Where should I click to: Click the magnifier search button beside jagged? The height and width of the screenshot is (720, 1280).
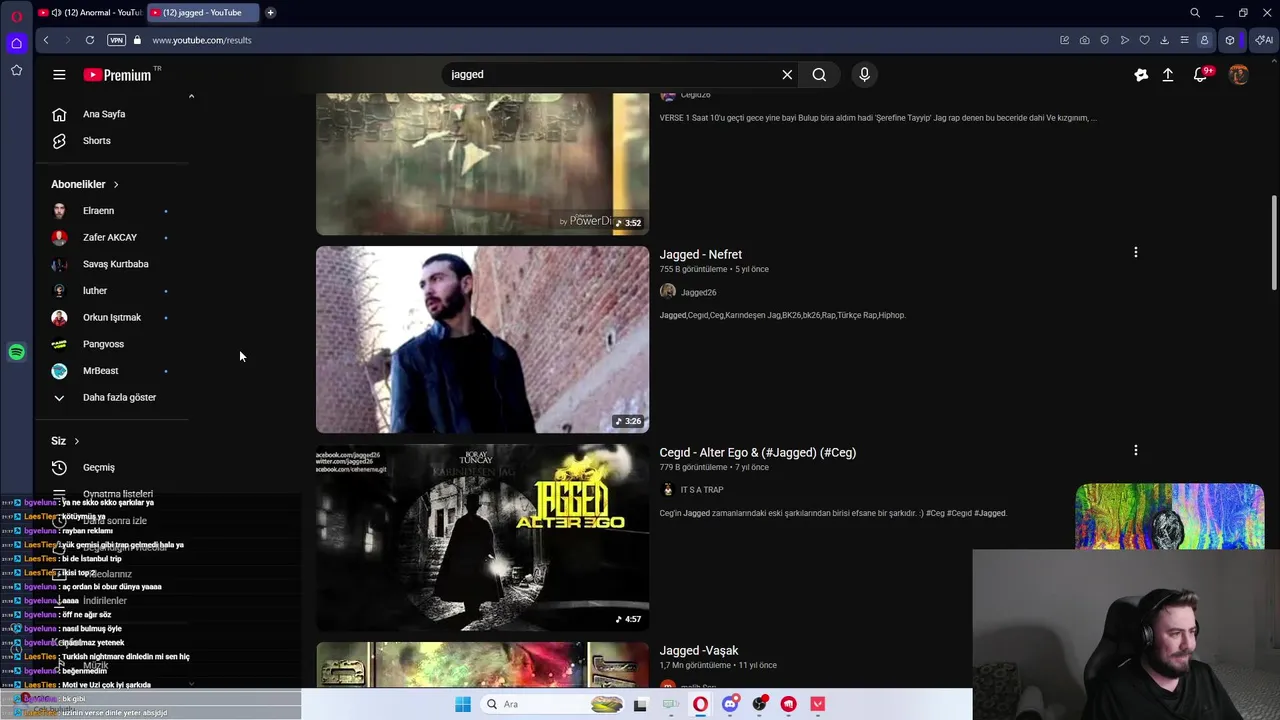click(x=819, y=75)
